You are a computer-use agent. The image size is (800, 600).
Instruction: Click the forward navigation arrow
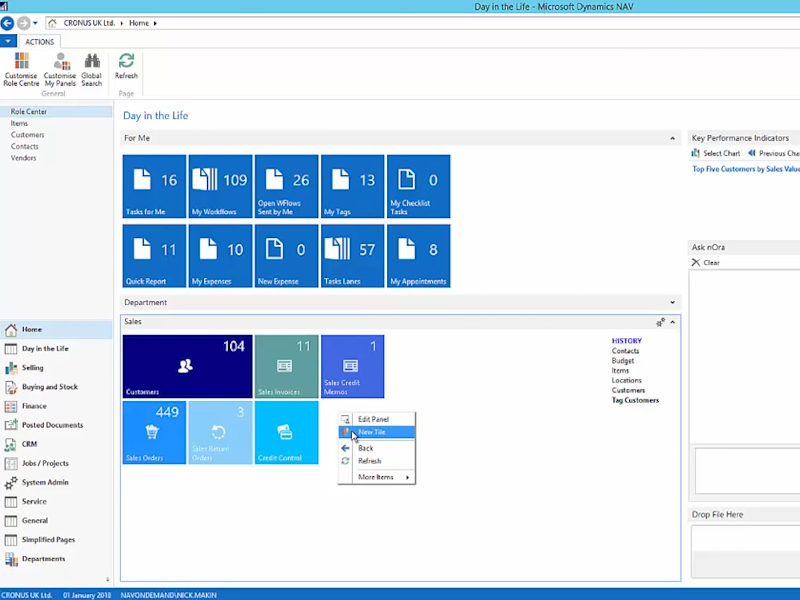click(x=23, y=23)
